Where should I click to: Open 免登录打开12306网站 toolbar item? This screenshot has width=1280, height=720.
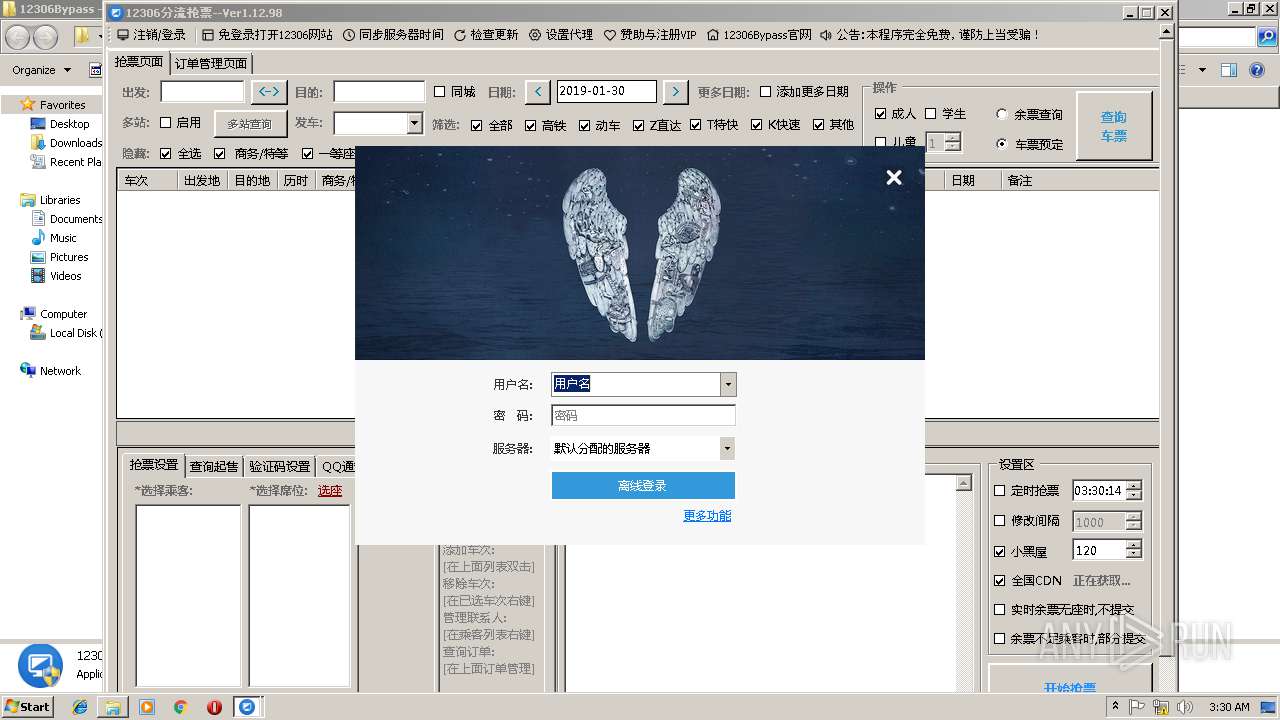[x=267, y=34]
